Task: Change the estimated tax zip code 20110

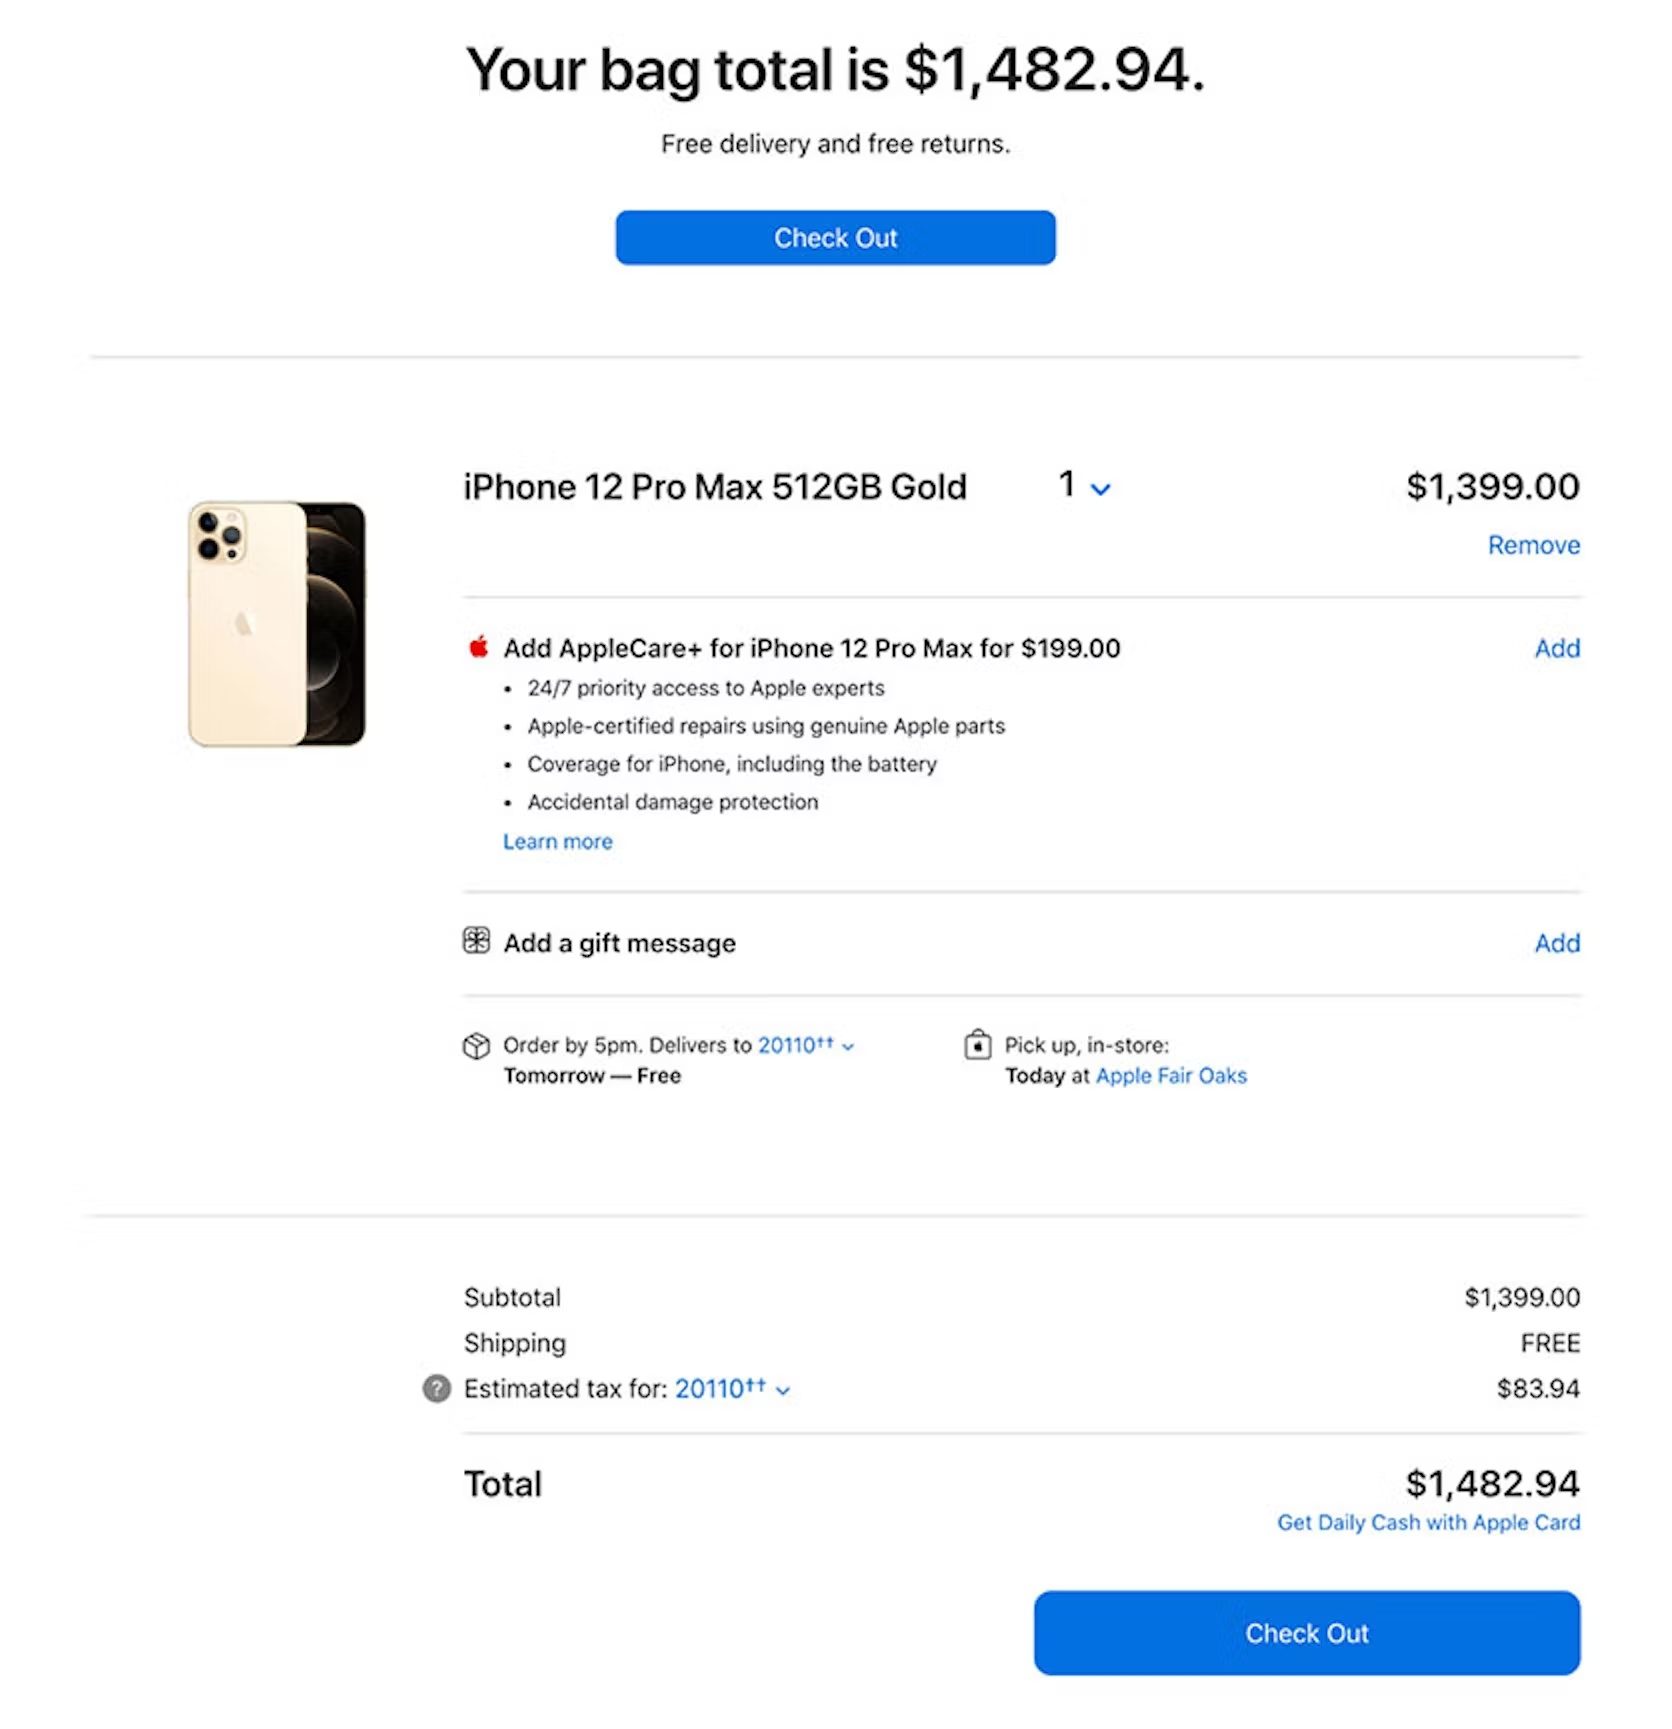Action: (732, 1389)
